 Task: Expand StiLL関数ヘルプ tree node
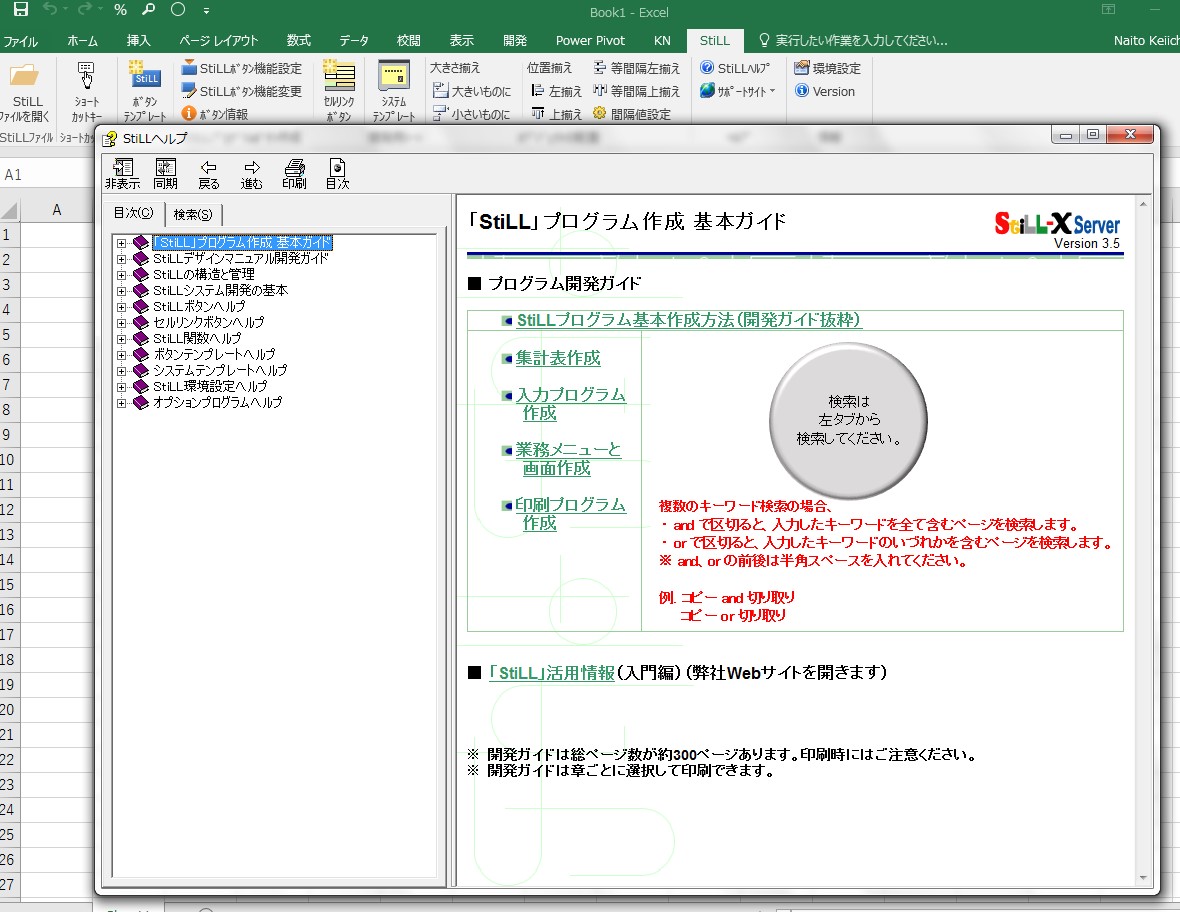point(121,339)
